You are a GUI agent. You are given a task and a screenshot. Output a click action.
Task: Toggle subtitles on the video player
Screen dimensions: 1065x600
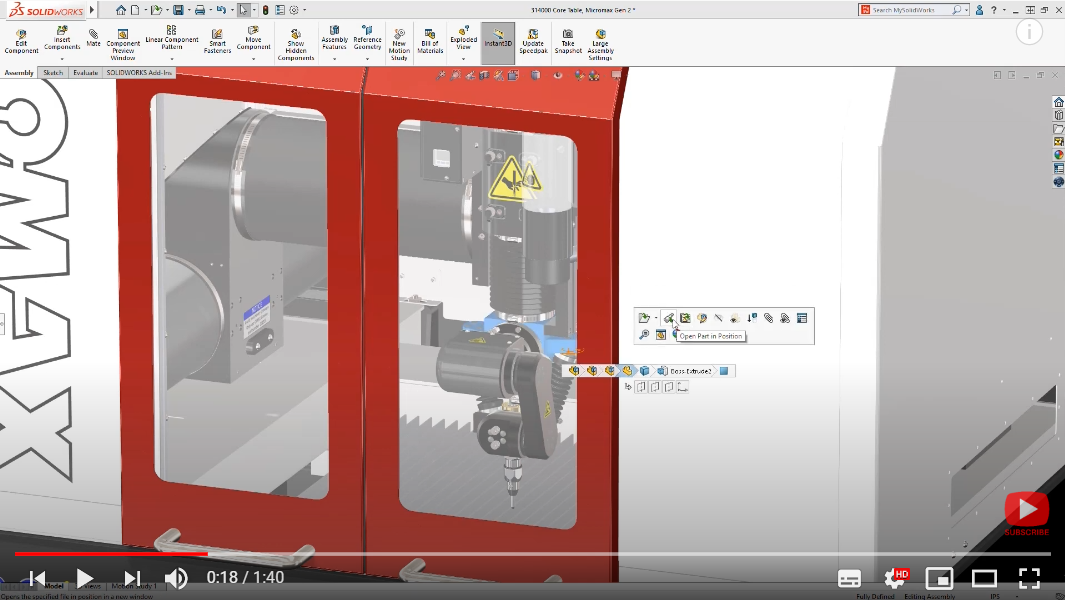(849, 578)
